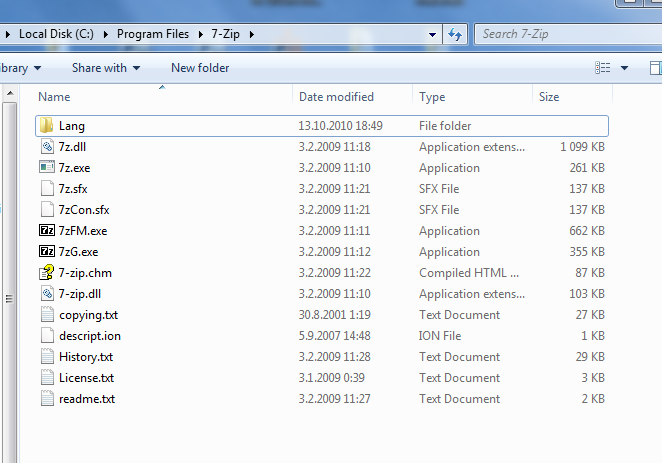Select the 7z.dll file icon
Viewport: 662px width, 463px height.
coord(47,147)
